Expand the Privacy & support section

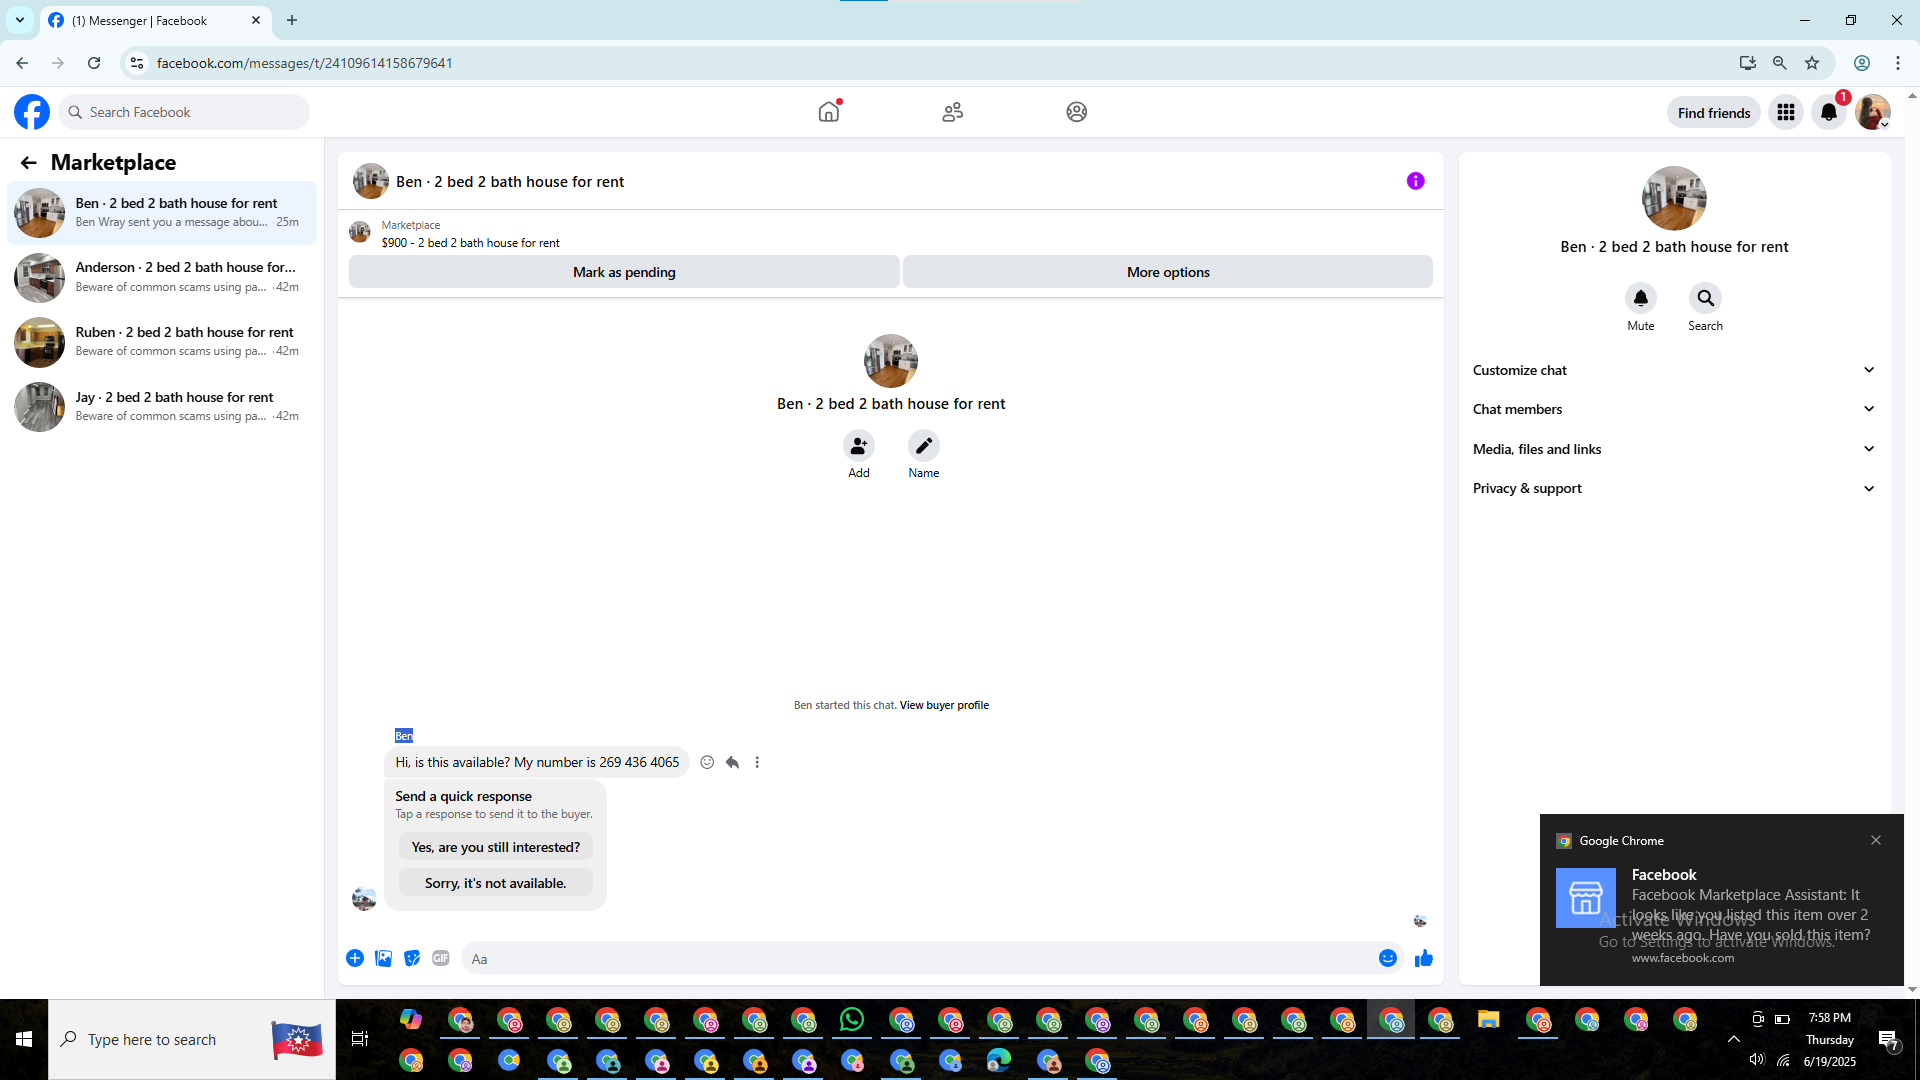click(x=1675, y=488)
